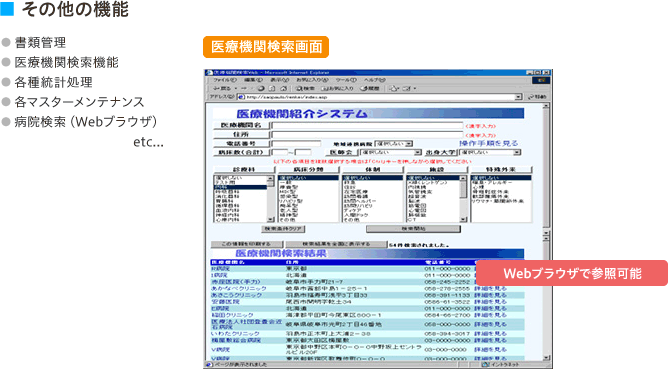
Task: Click 病院検索 (Webブラウザ) feature text
Action: click(86, 122)
